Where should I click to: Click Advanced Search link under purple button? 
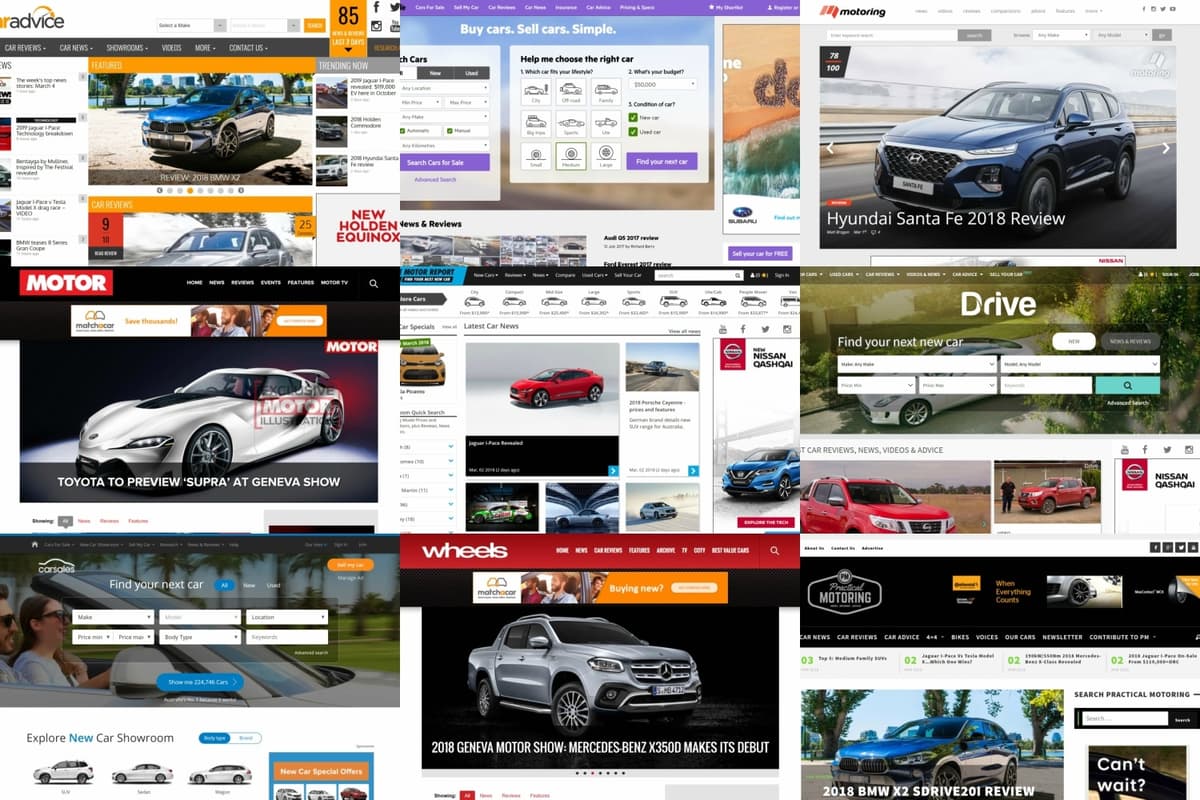point(435,180)
